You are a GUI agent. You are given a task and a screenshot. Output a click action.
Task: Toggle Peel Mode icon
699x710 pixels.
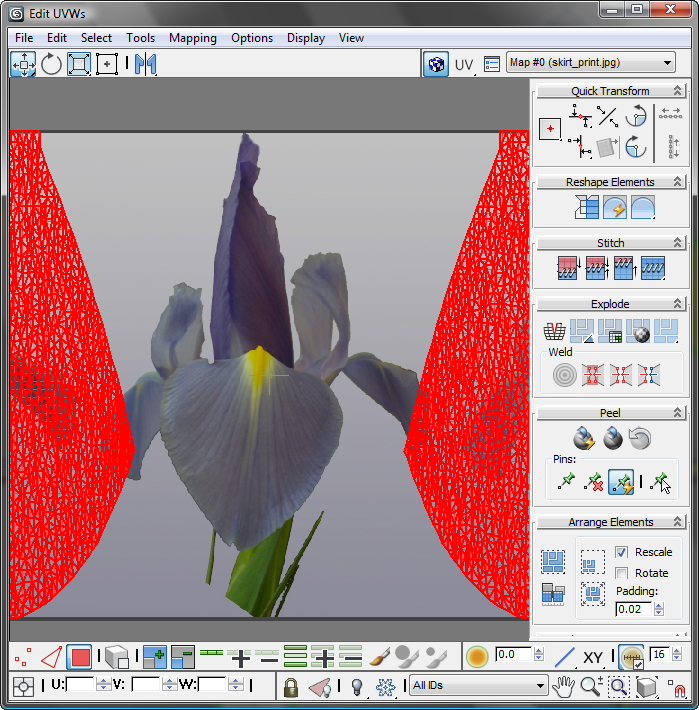[x=613, y=438]
